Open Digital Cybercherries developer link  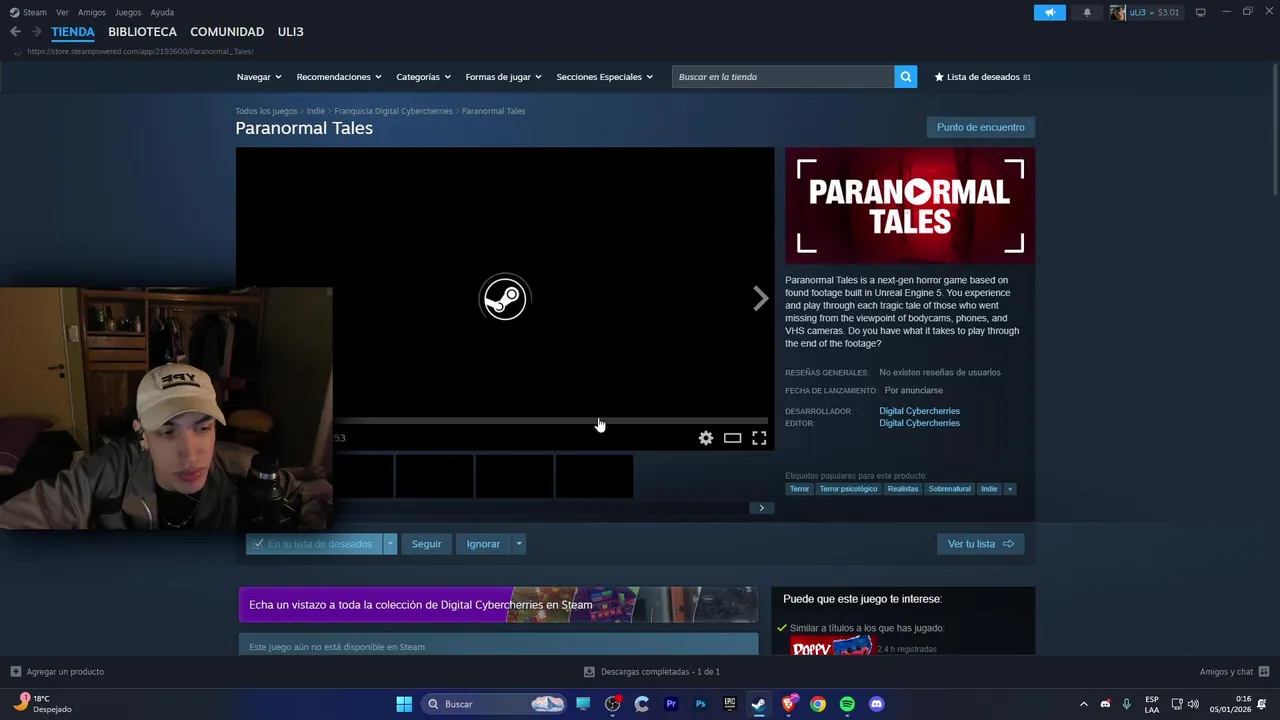919,411
